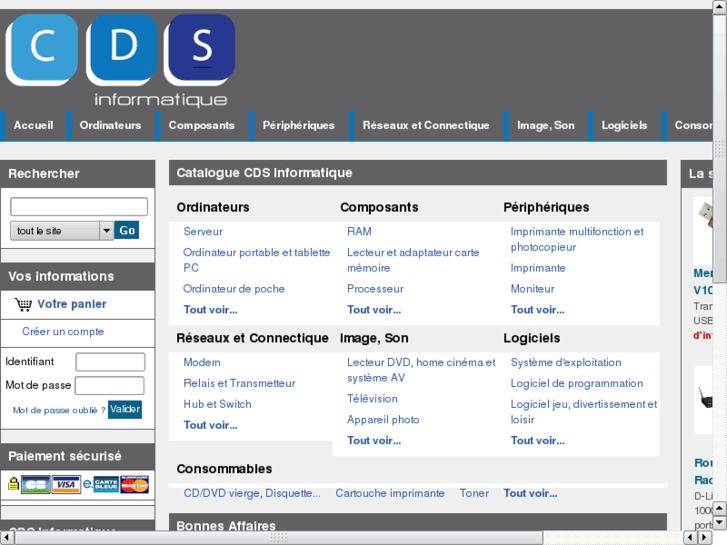The image size is (727, 545).
Task: Select Tout voir under Logiciels
Action: [537, 441]
